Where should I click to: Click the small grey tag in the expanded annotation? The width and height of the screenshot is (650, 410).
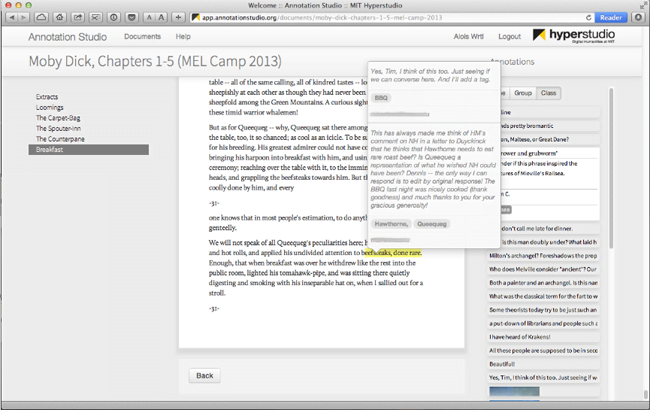click(x=506, y=210)
